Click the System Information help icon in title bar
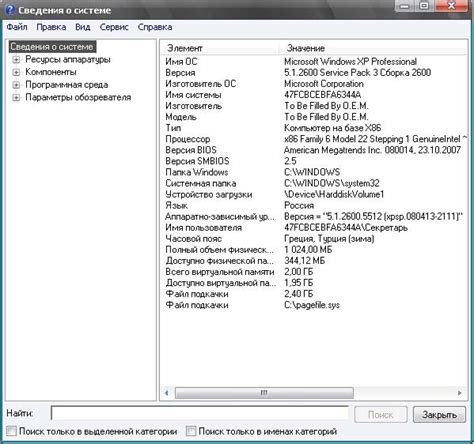The width and height of the screenshot is (474, 444). point(10,9)
